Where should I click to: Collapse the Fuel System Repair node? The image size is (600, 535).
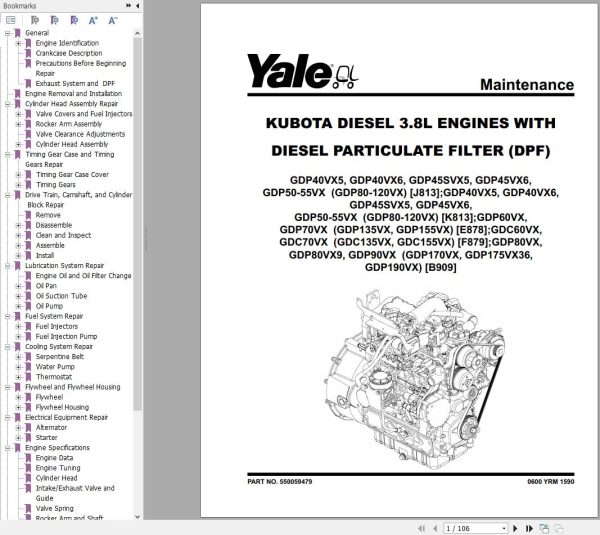(x=7, y=316)
